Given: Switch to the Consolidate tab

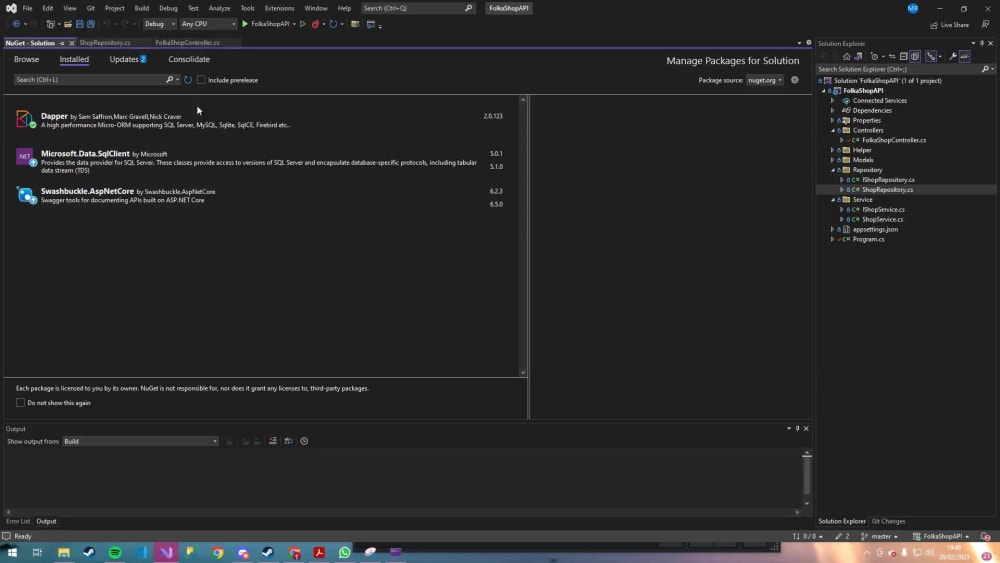Looking at the screenshot, I should (x=189, y=59).
